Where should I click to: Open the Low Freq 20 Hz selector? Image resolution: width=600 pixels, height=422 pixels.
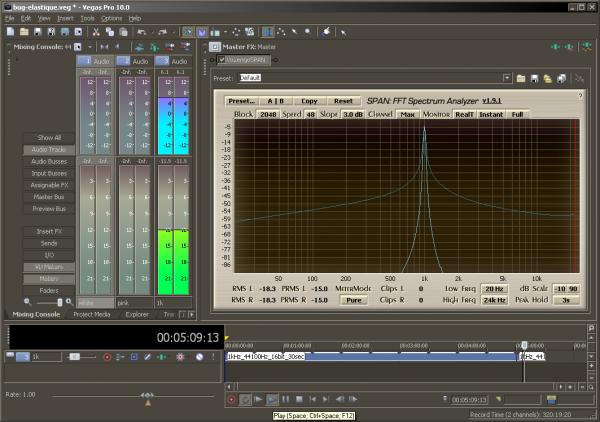pos(494,289)
